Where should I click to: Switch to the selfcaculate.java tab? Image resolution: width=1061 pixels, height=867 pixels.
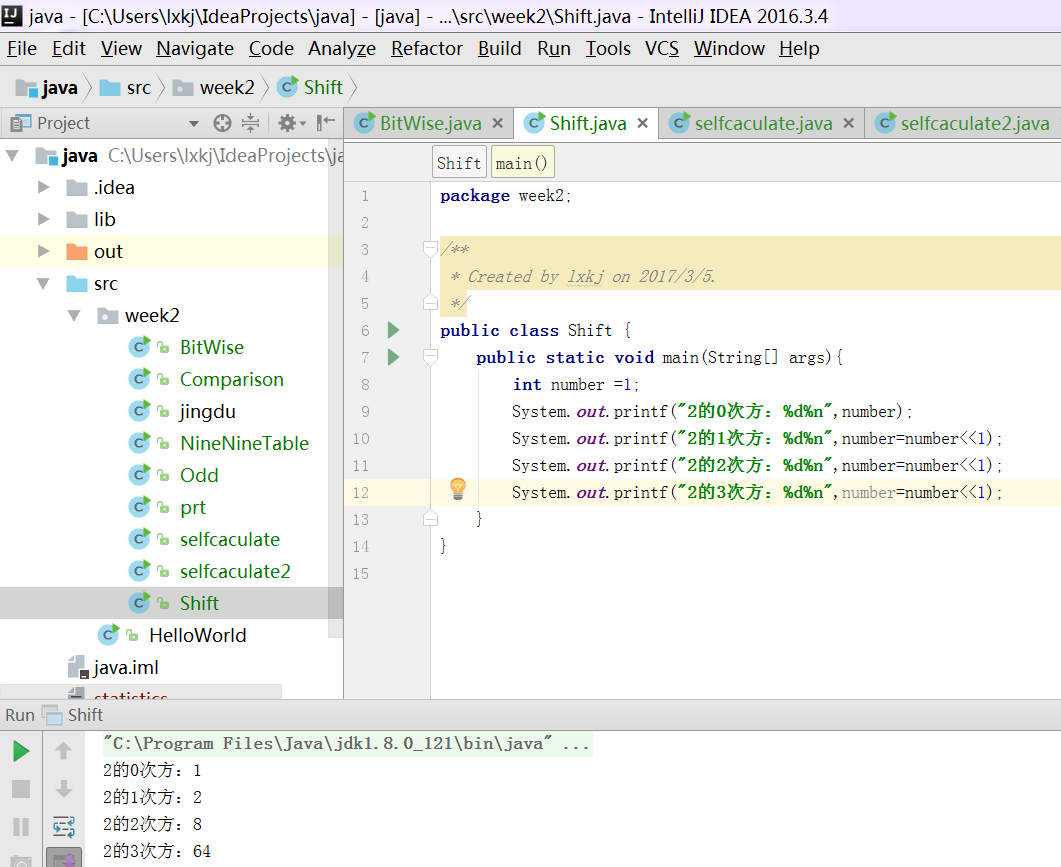(763, 123)
